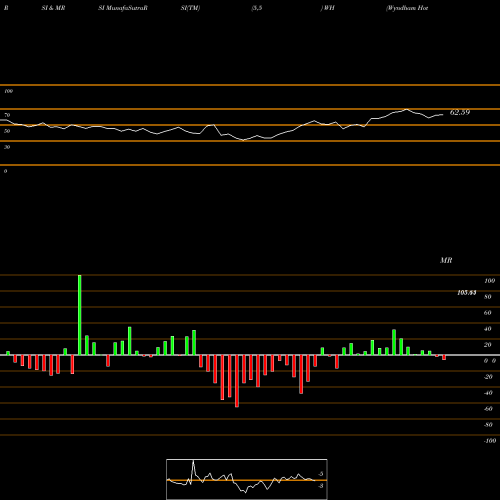This screenshot has width=500, height=500.
Task: Click the end of the RSI line
Action: (443, 115)
